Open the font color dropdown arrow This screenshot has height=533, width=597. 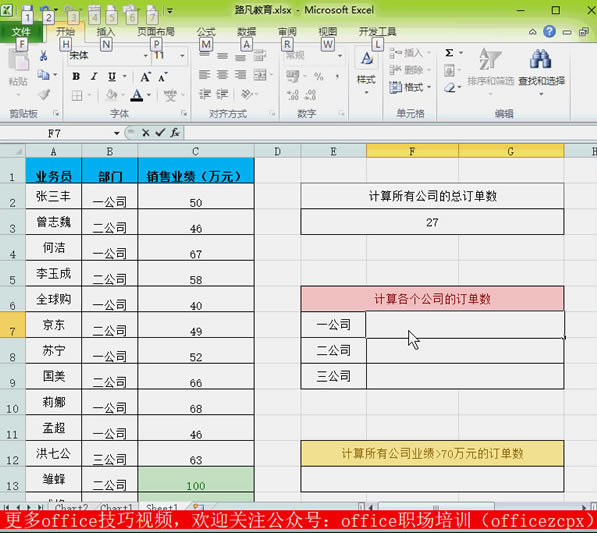pos(149,95)
